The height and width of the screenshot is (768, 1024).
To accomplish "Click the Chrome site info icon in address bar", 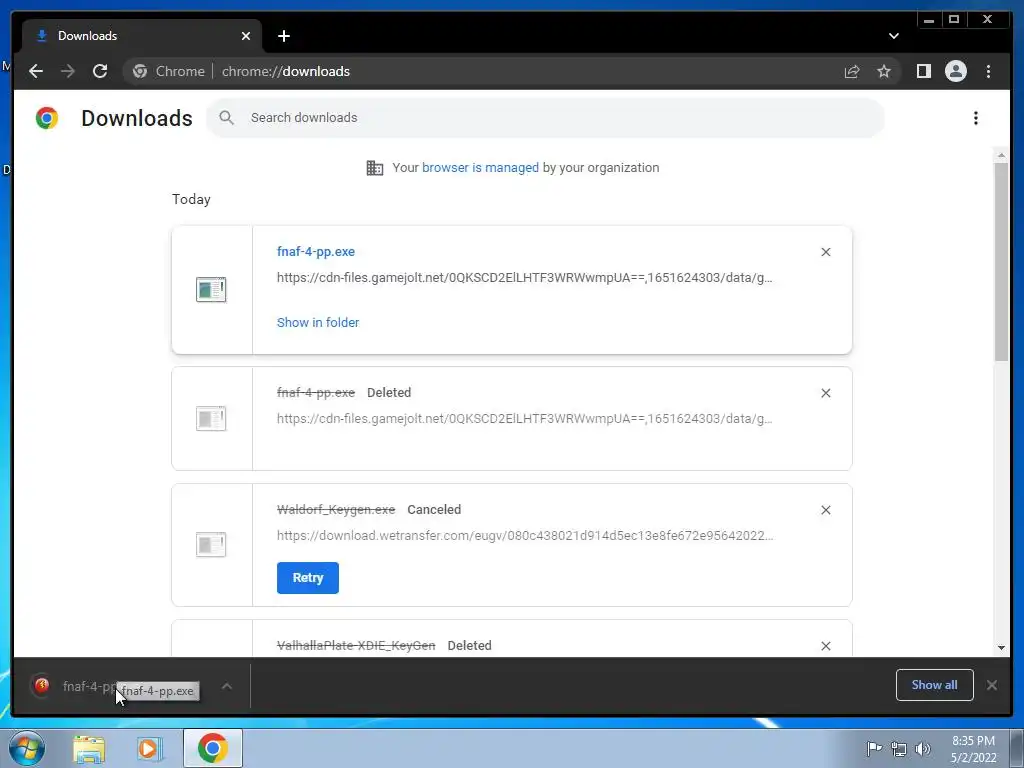I will (140, 71).
